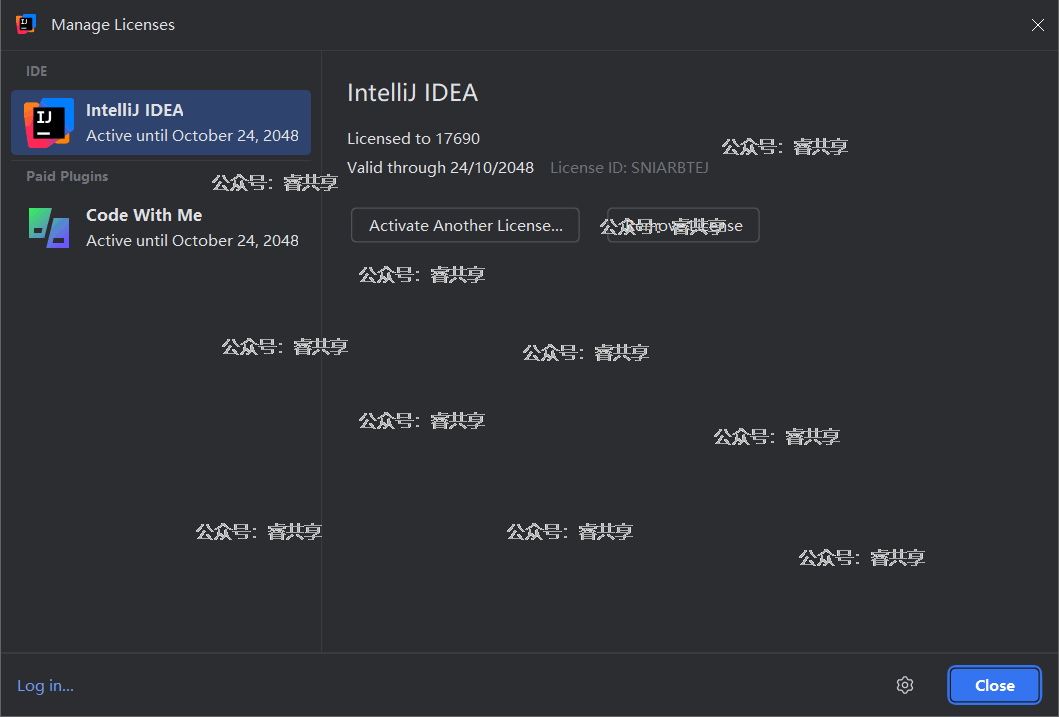Screen dimensions: 1059x717
Task: Select the Code With Me entry name
Action: (144, 215)
